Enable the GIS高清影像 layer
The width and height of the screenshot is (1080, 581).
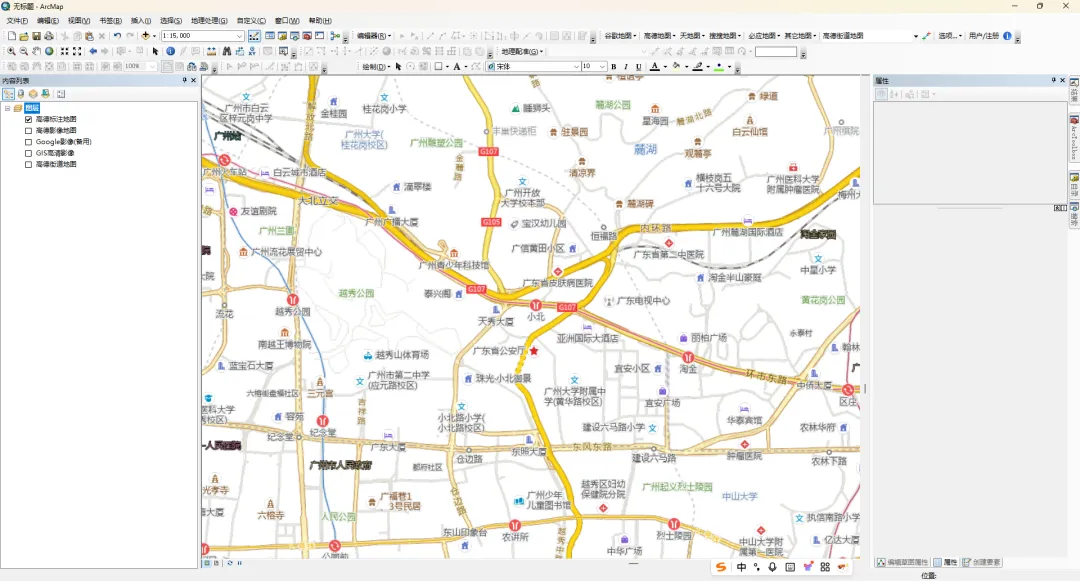[x=28, y=154]
